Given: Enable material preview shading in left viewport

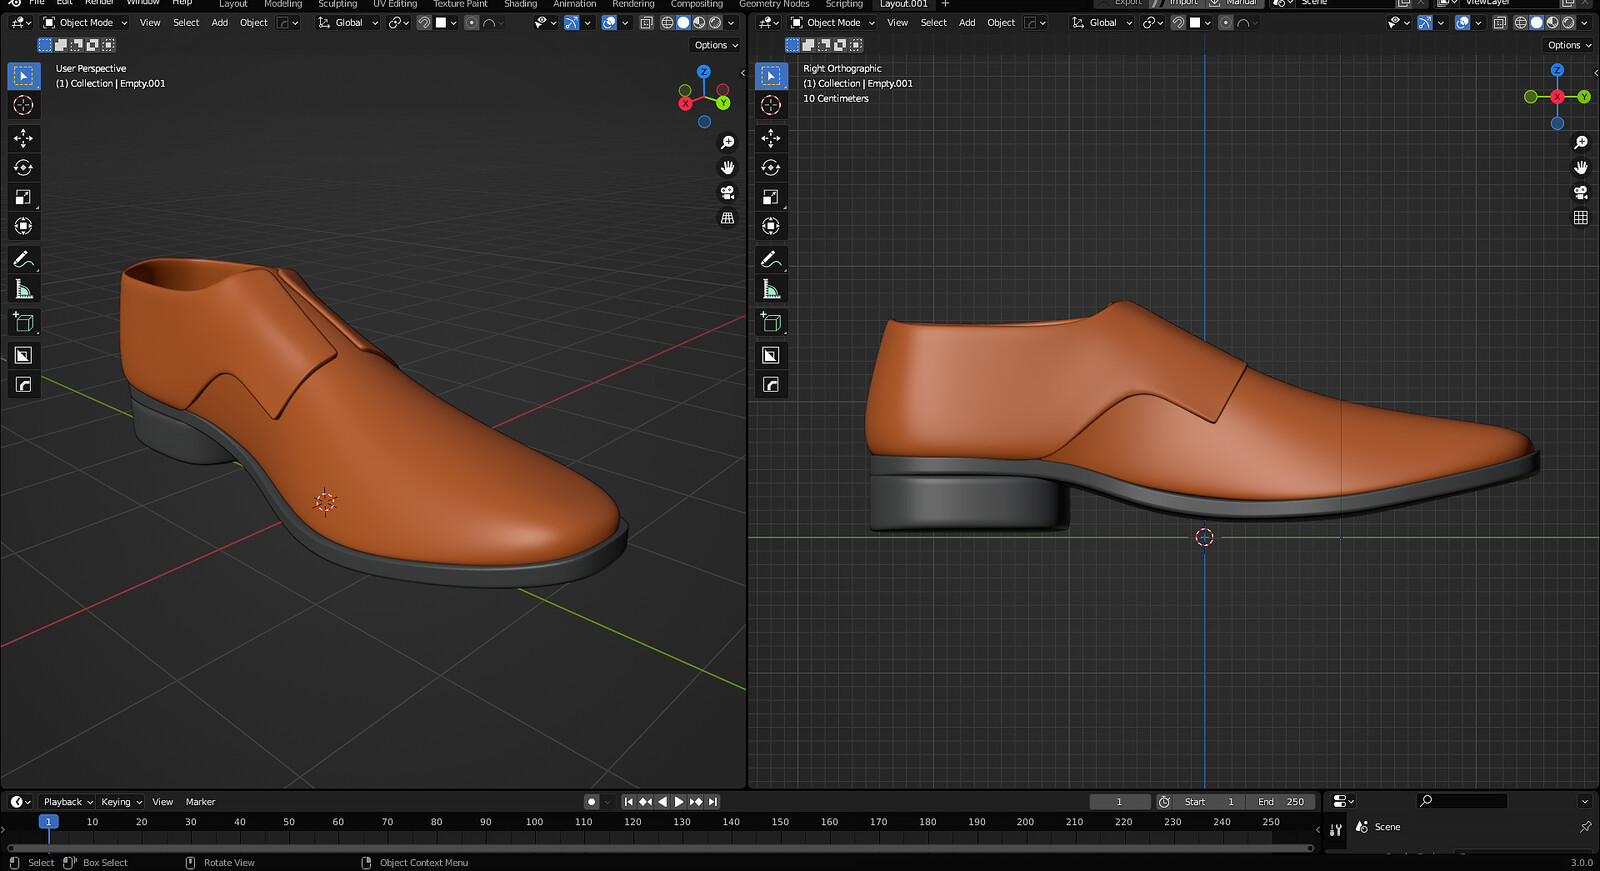Looking at the screenshot, I should (699, 23).
